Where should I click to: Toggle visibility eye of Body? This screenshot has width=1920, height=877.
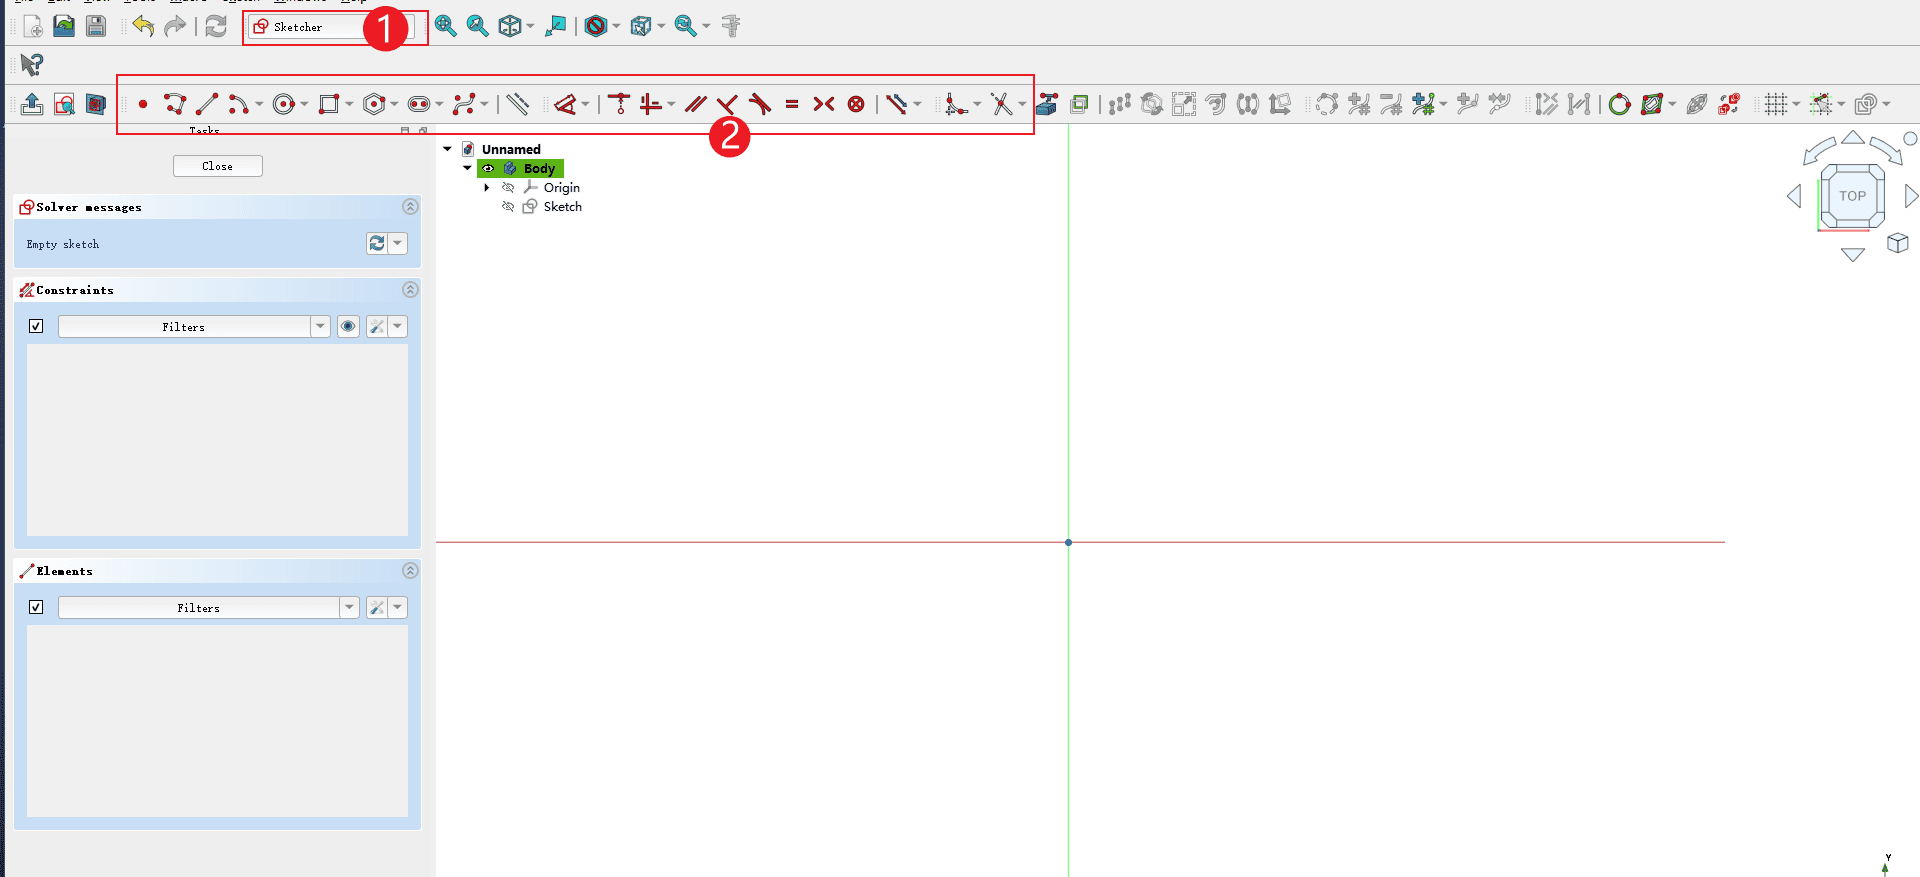pyautogui.click(x=489, y=169)
